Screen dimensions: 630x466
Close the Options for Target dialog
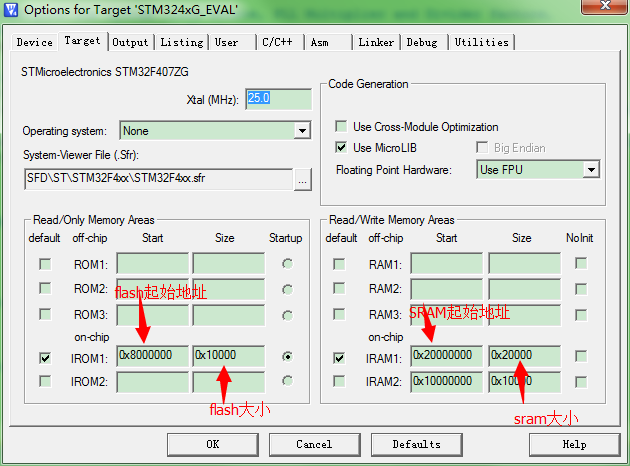tap(604, 6)
